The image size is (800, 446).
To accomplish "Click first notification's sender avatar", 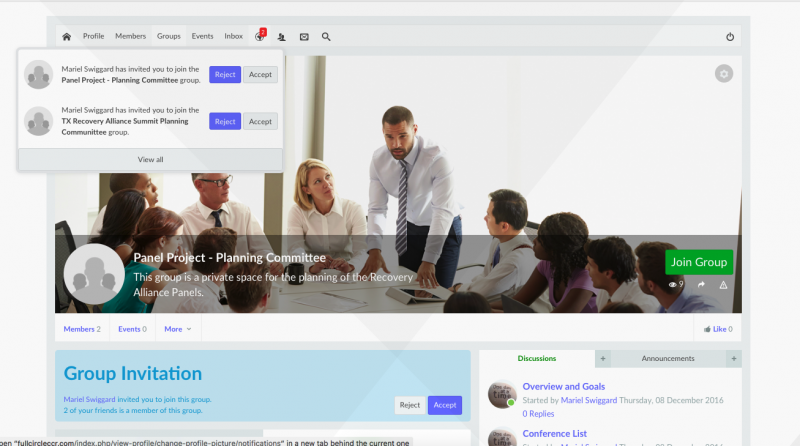I will pyautogui.click(x=38, y=75).
